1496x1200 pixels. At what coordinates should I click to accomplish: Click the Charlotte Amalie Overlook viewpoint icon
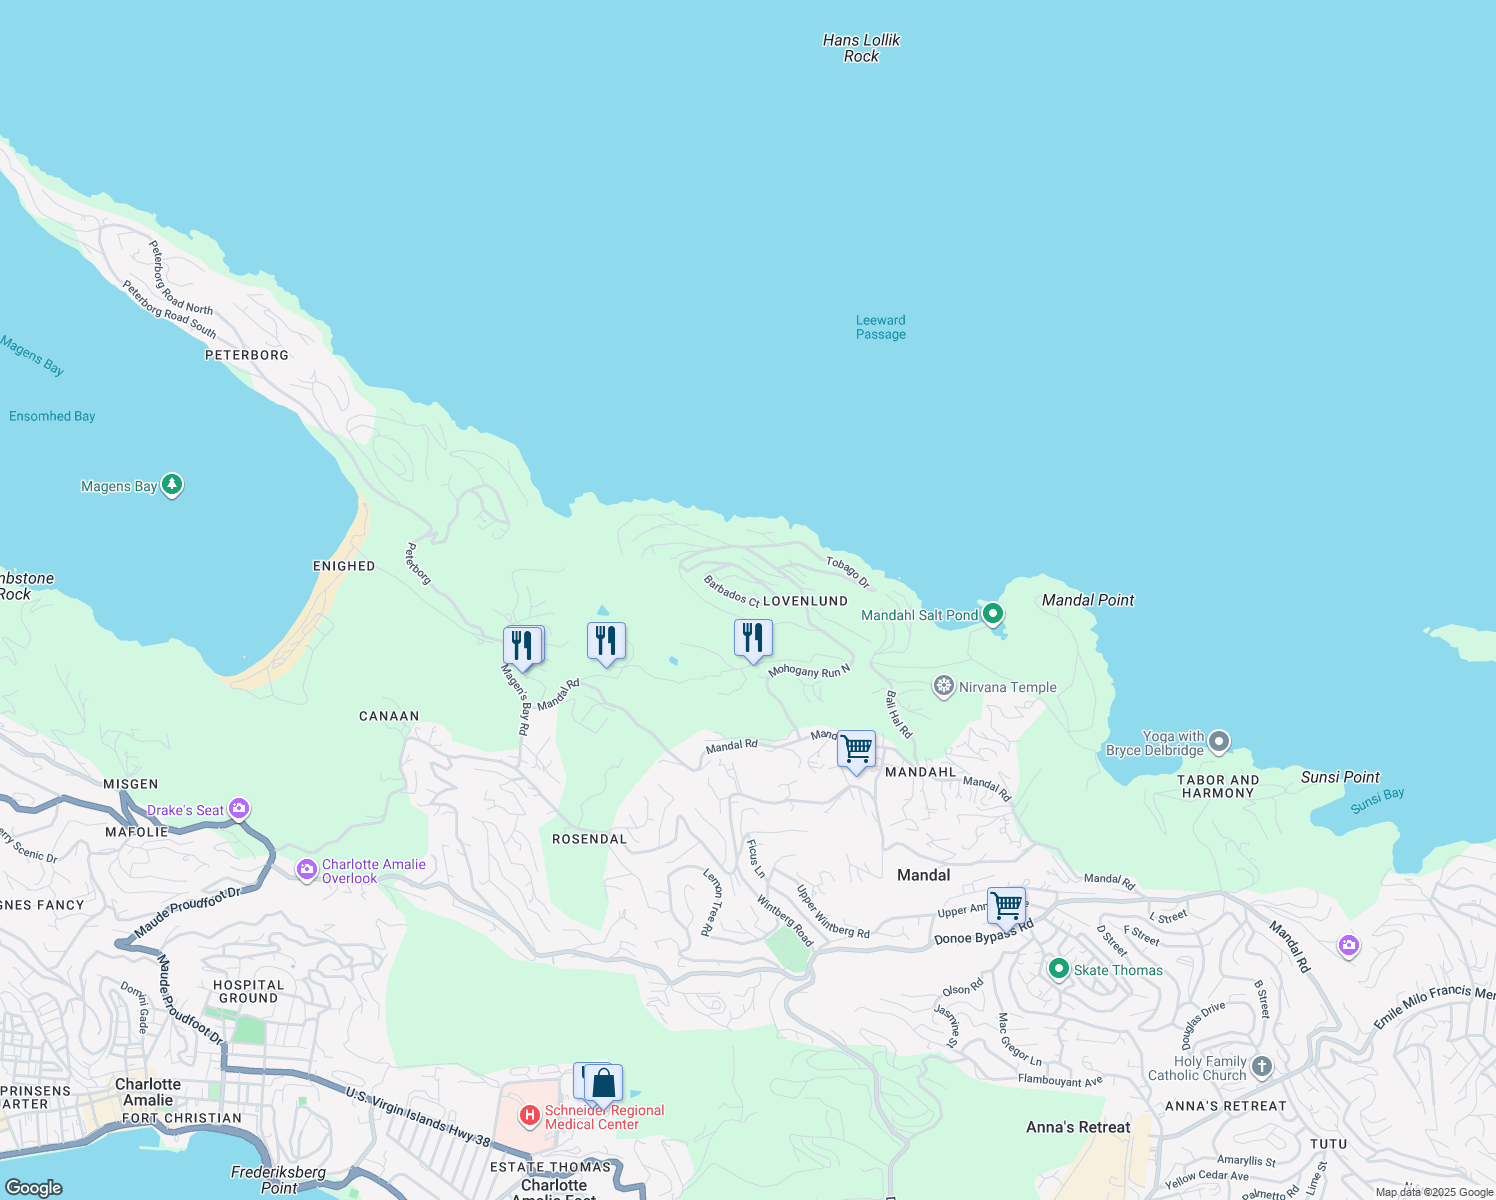click(x=306, y=869)
